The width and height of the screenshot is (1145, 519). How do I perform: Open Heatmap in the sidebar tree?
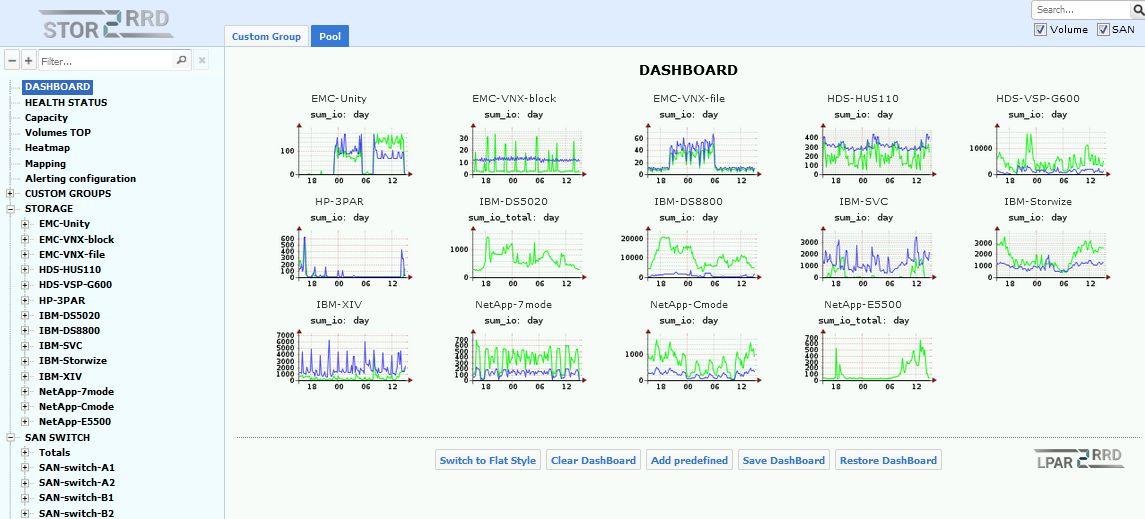(45, 148)
